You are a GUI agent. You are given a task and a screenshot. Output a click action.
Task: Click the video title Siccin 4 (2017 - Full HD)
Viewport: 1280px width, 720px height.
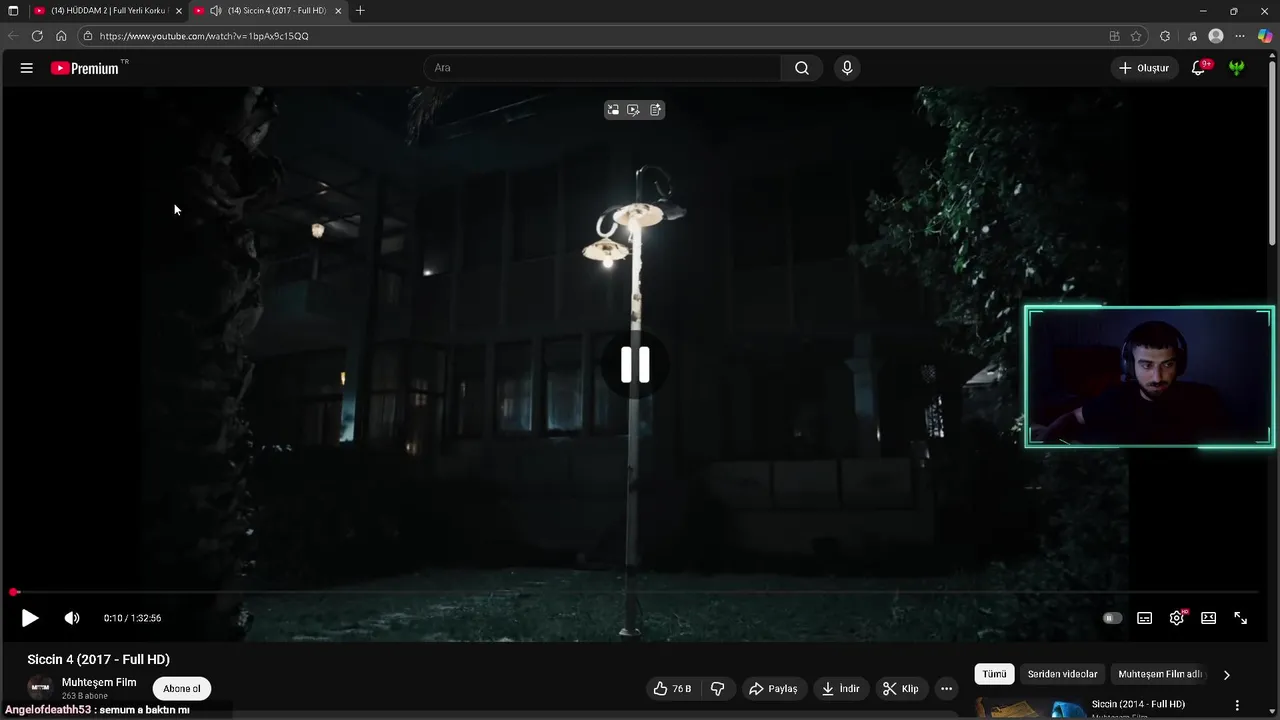(x=98, y=659)
